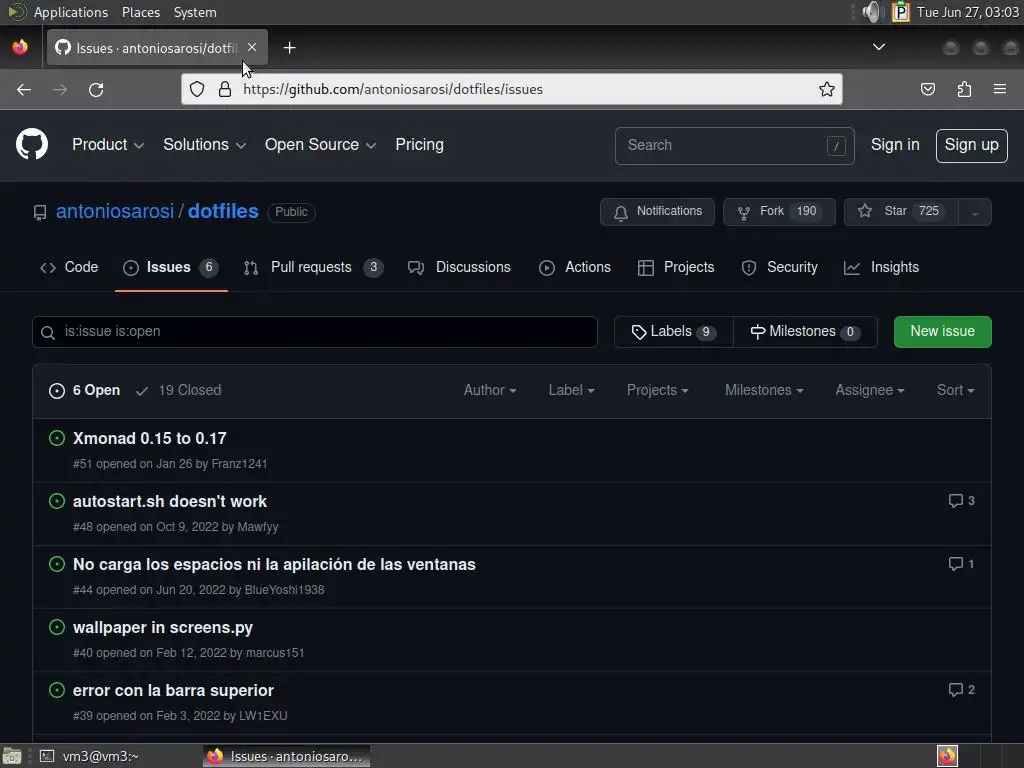Click the is:issue is:open filter field
The height and width of the screenshot is (768, 1024).
pyautogui.click(x=315, y=332)
